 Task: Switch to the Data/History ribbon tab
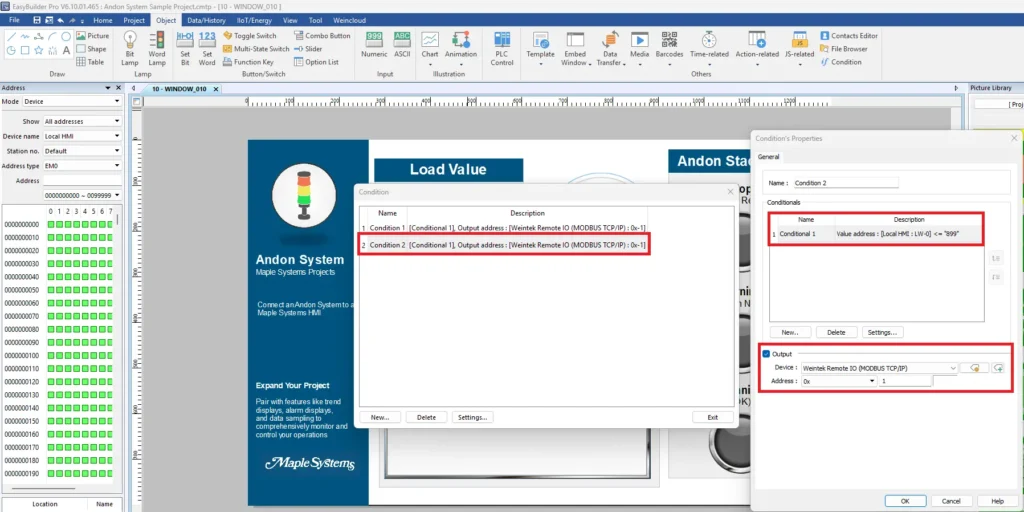tap(206, 20)
